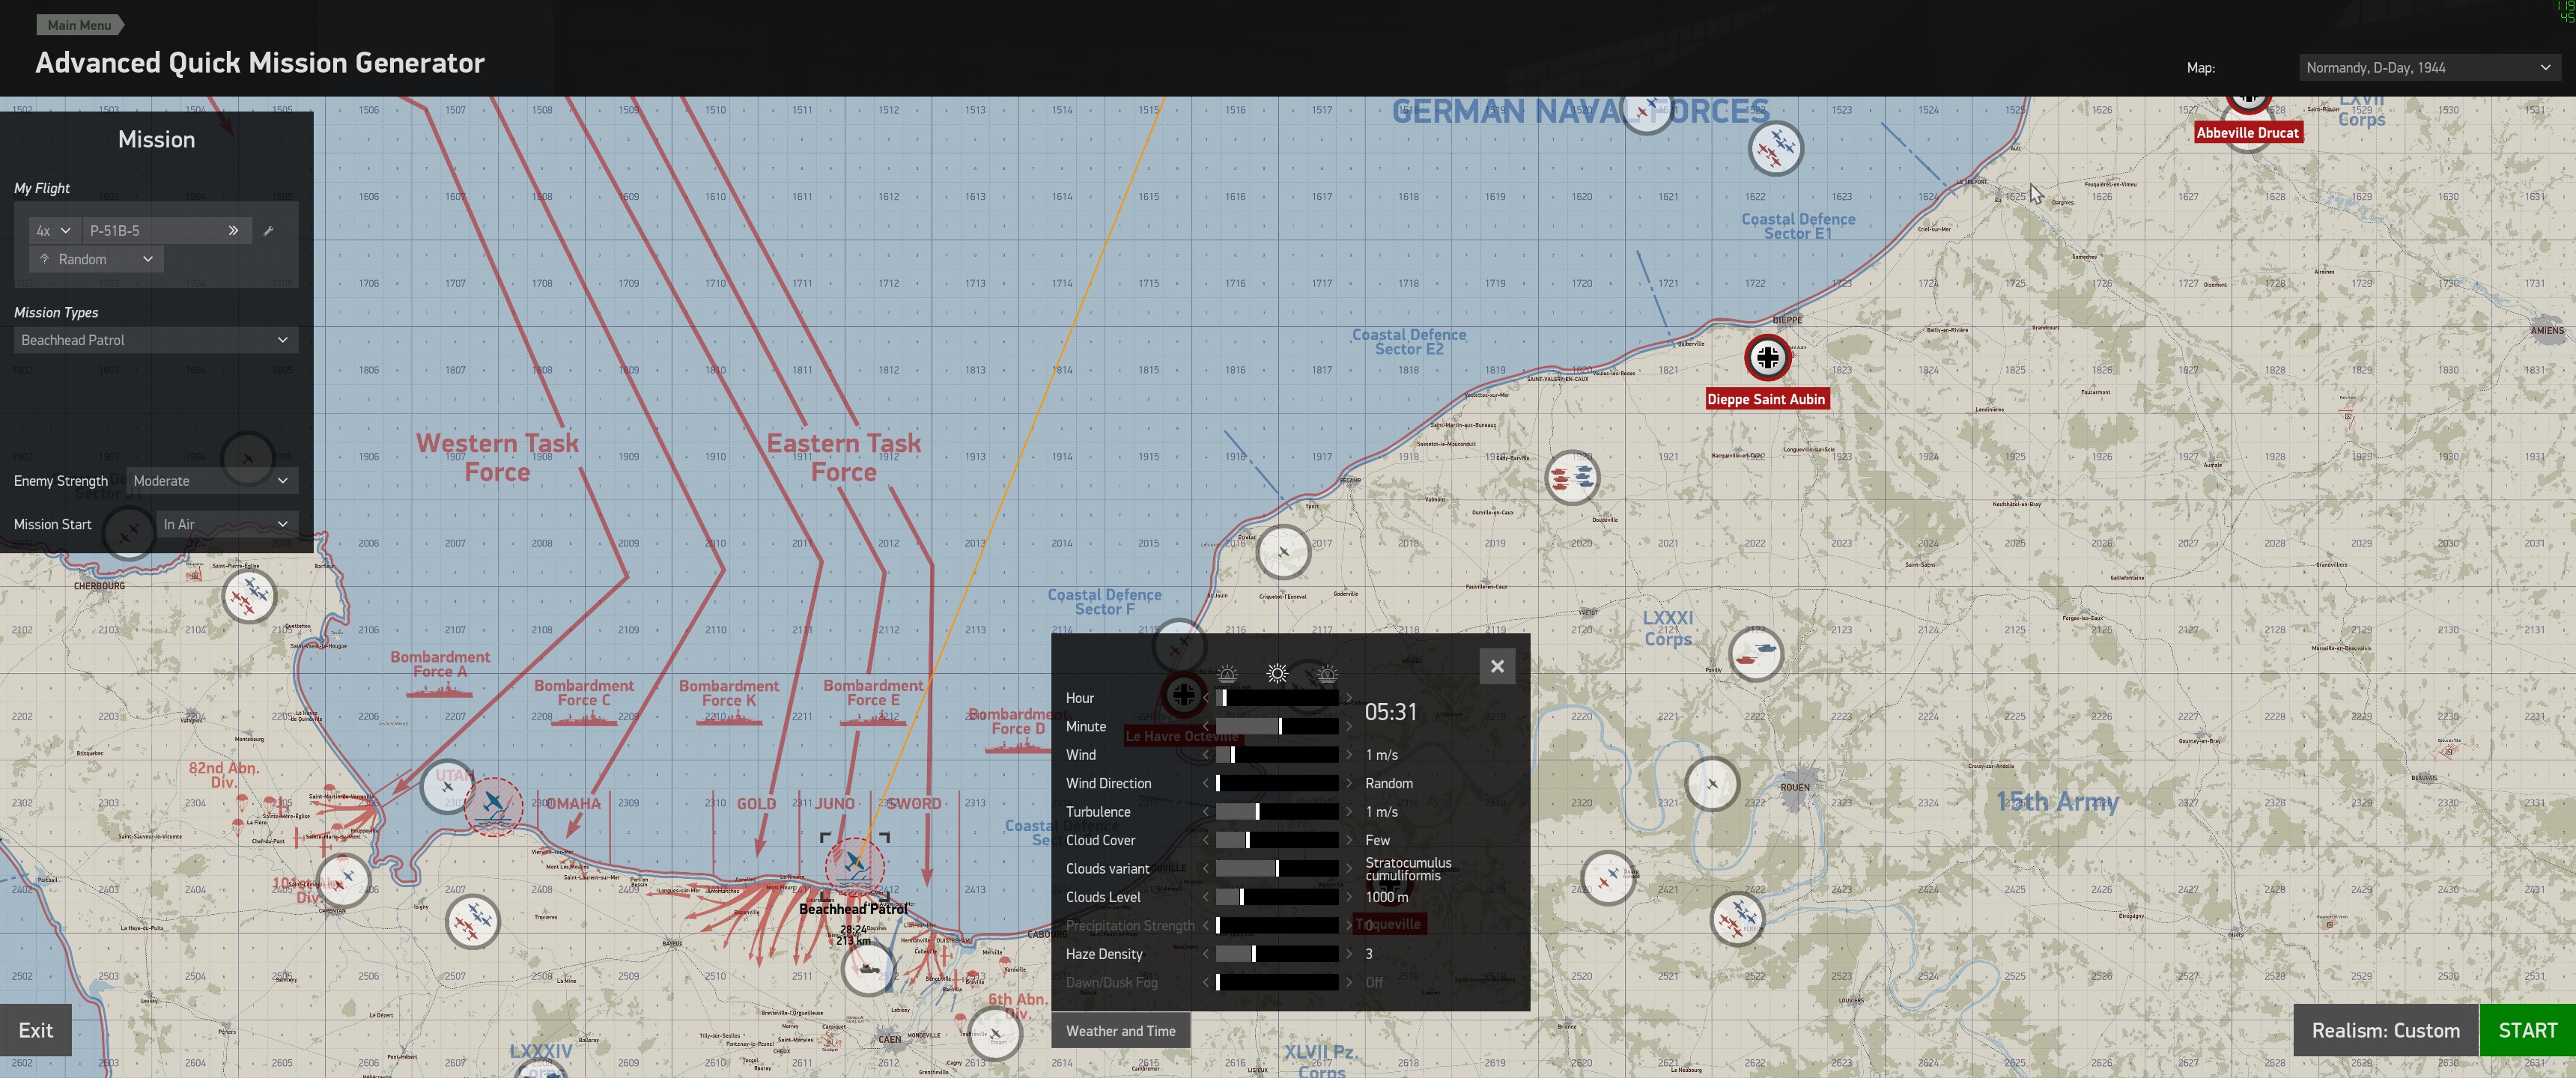Image resolution: width=2576 pixels, height=1078 pixels.
Task: Increase Cloud Cover with the right arrow
Action: (1349, 840)
